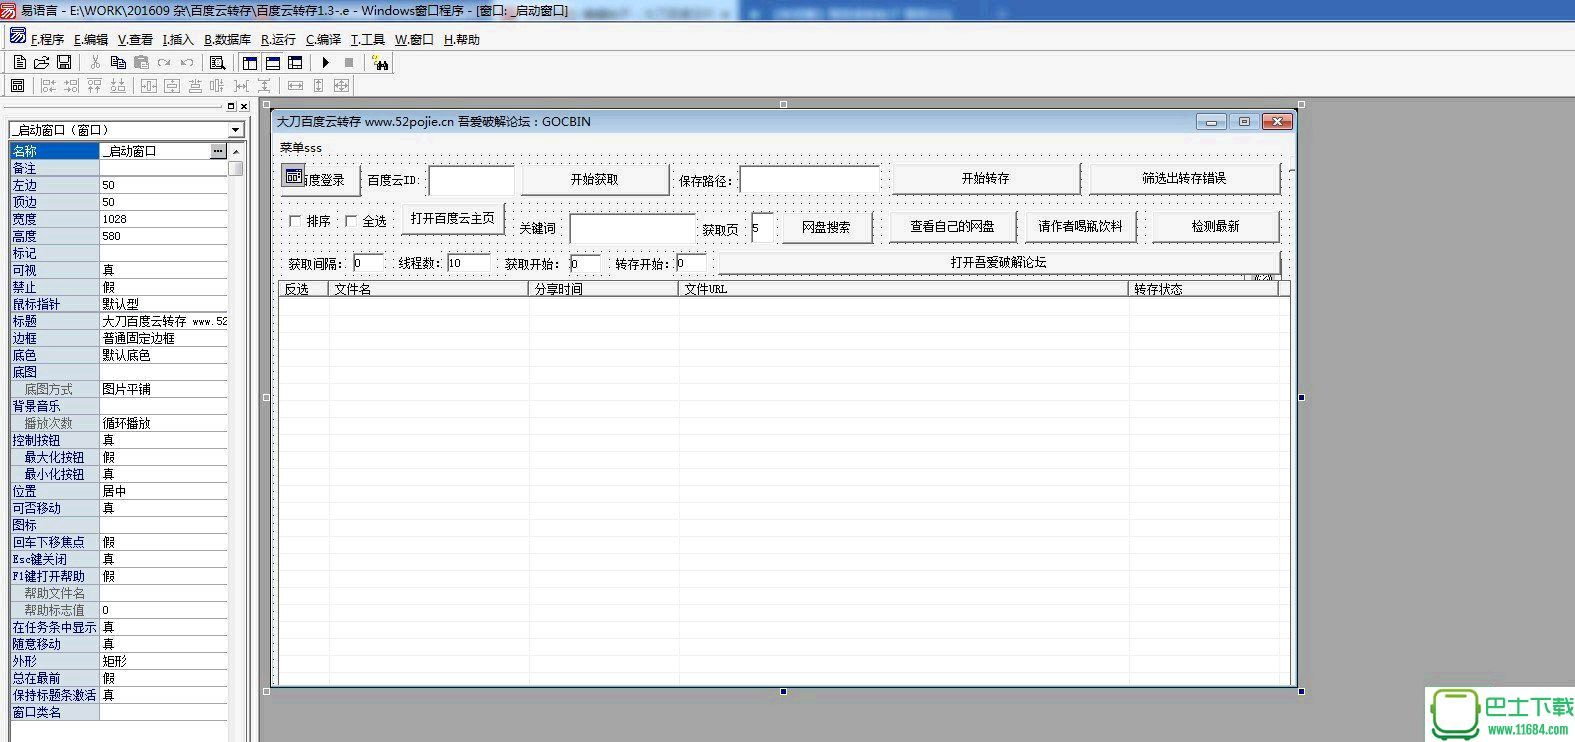Open the V.查看 menu
Screen dimensions: 1575x742
(x=135, y=40)
